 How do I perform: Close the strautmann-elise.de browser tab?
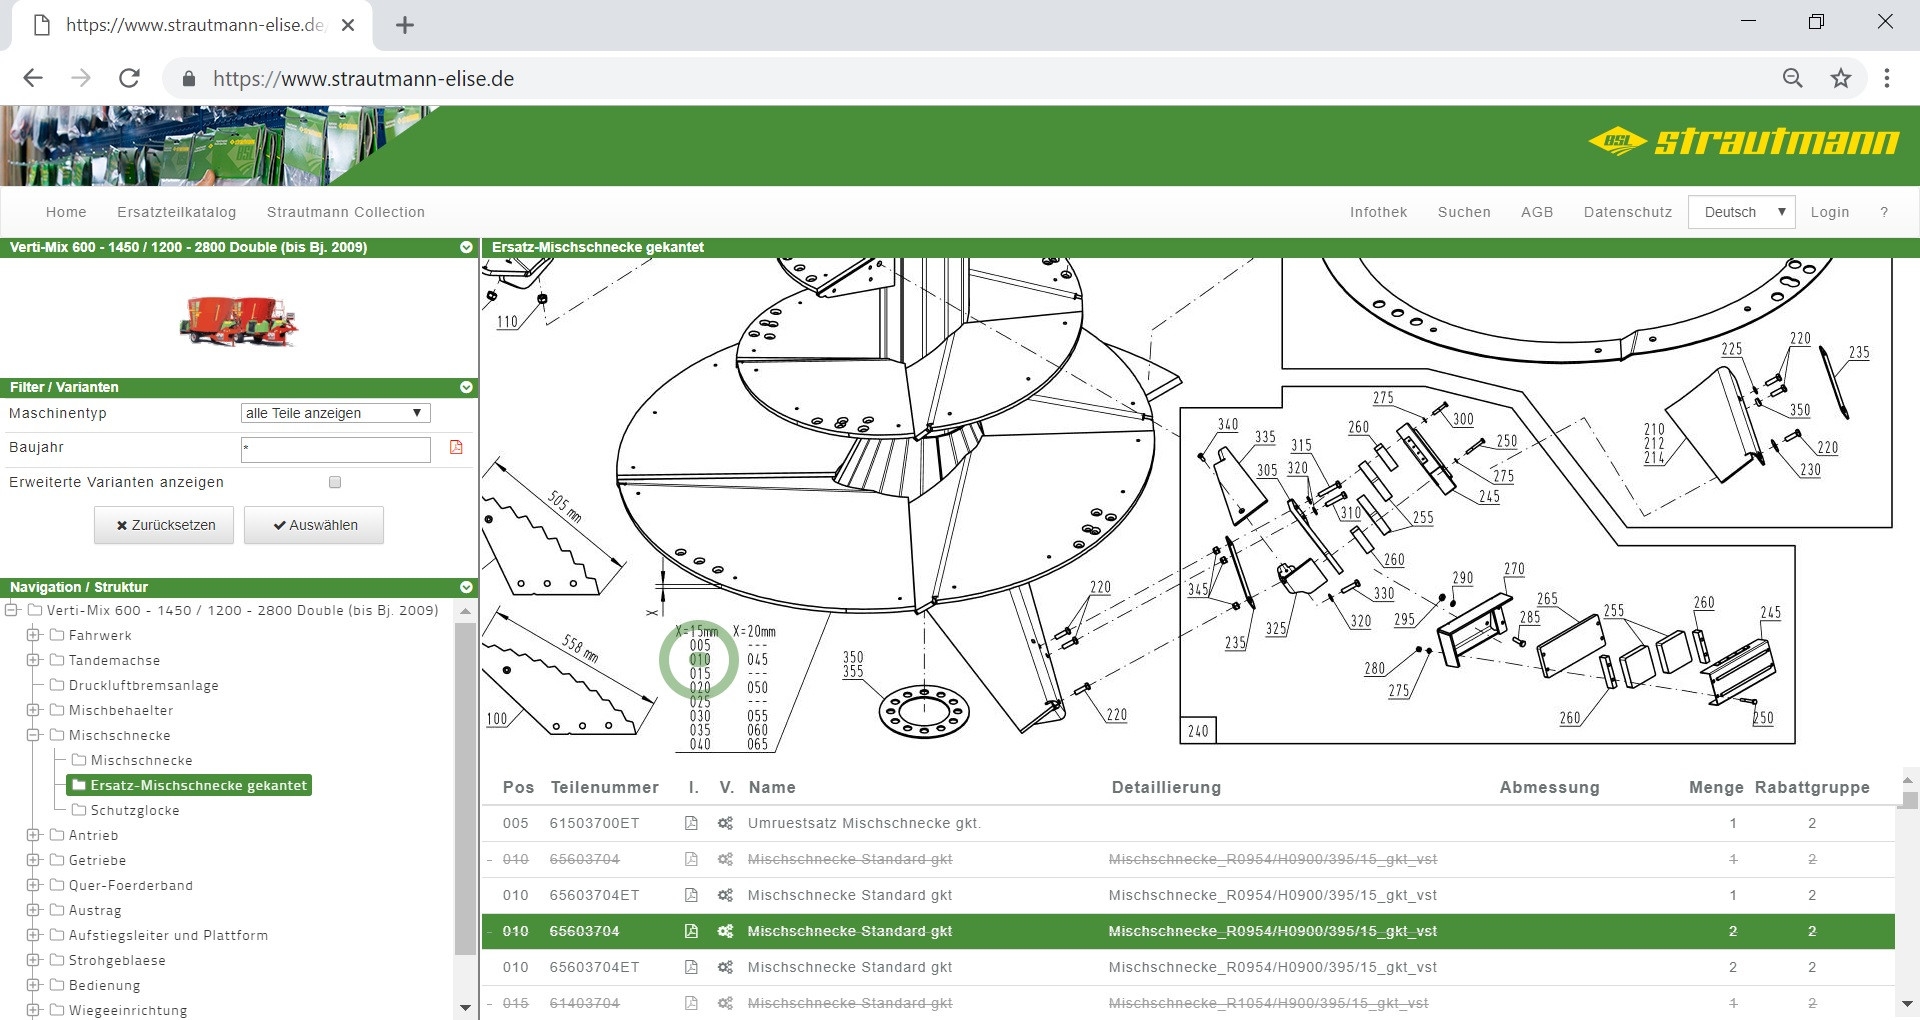pos(348,25)
